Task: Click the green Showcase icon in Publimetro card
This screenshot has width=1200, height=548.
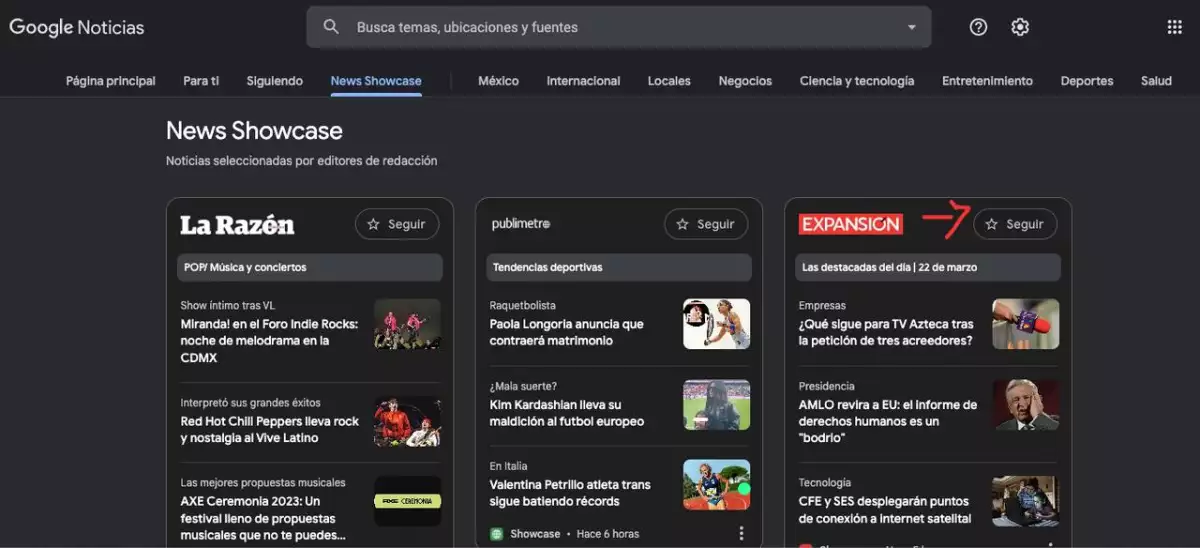Action: click(x=496, y=534)
